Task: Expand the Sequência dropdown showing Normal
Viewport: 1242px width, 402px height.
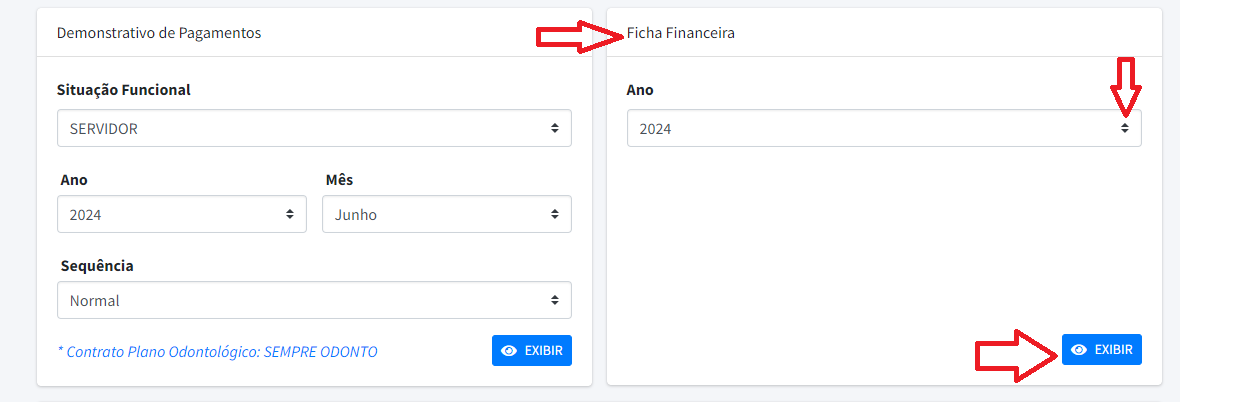Action: click(300, 300)
